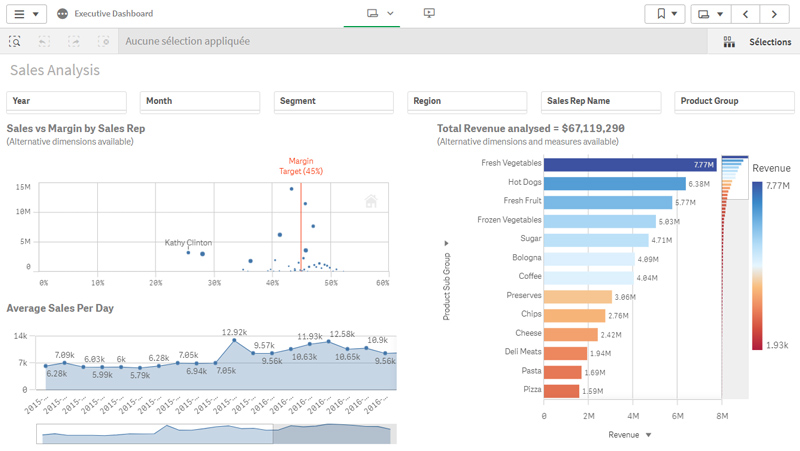Viewport: 800px width, 451px height.
Task: Click the Sélections button label
Action: [770, 42]
